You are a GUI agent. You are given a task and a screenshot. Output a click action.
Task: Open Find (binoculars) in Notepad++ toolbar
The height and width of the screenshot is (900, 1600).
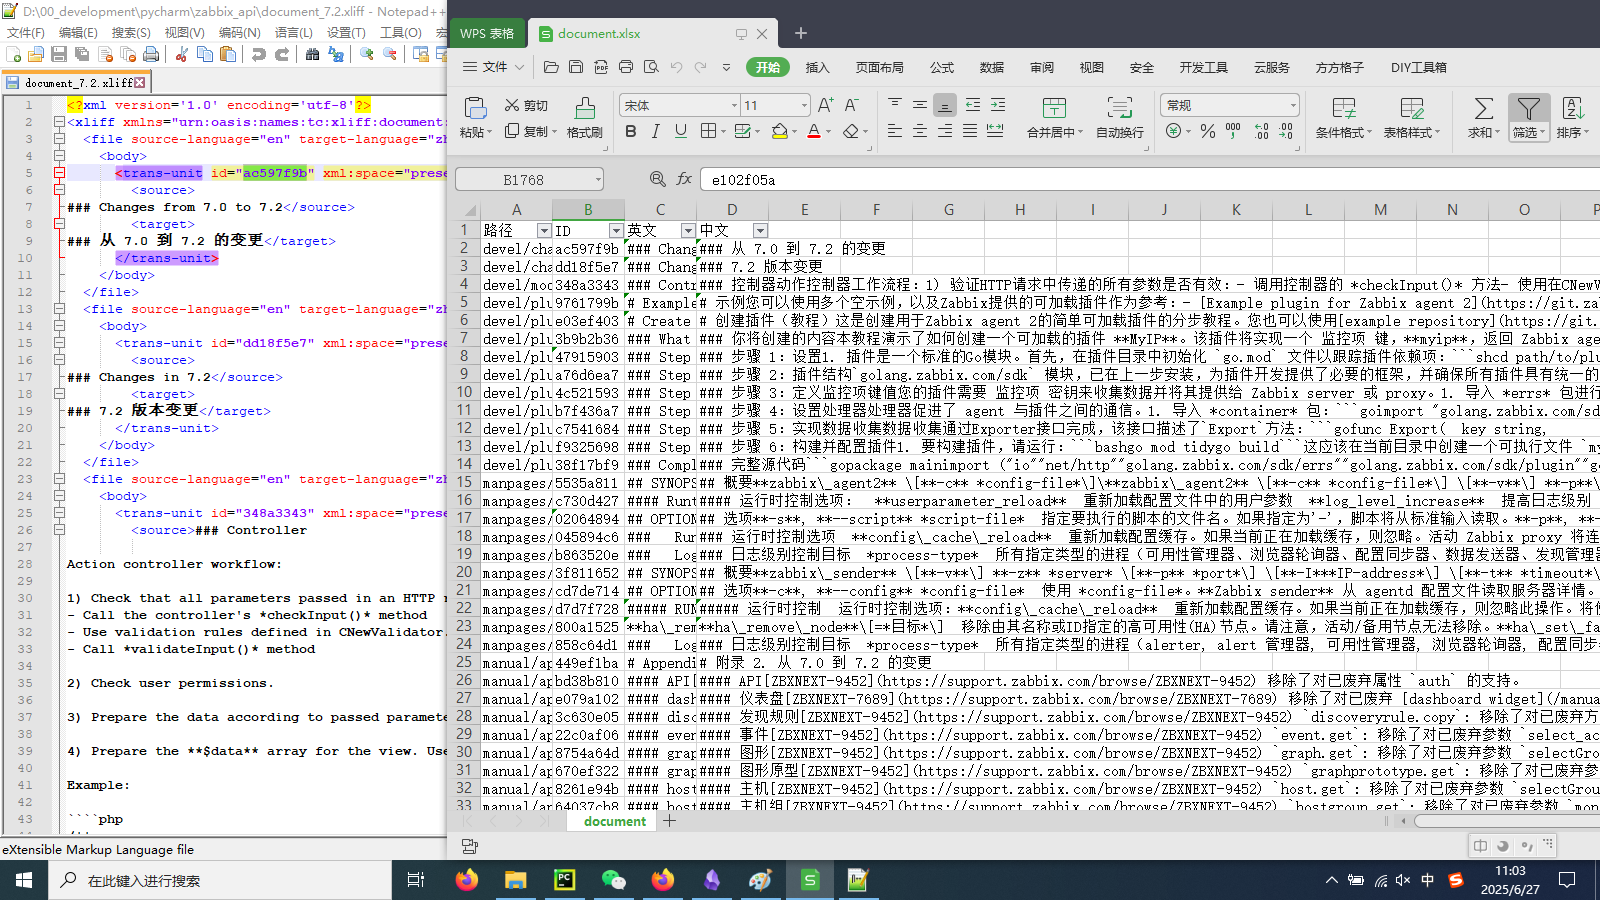click(313, 54)
